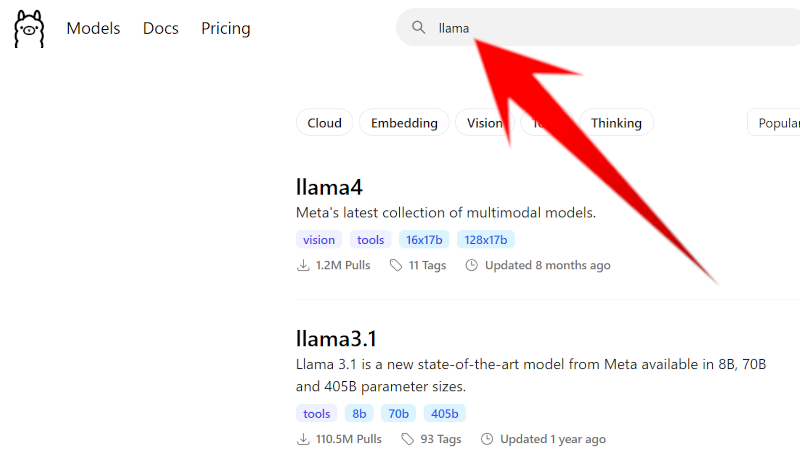Toggle the Thinking filter chip
The height and width of the screenshot is (450, 800).
pyautogui.click(x=616, y=123)
